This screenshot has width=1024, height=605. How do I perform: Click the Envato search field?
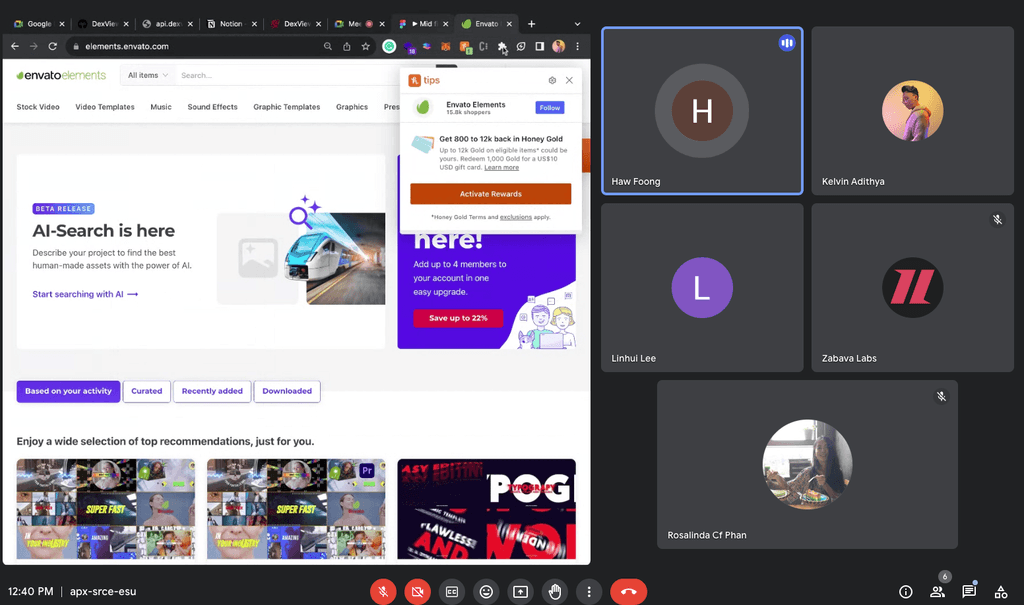tap(287, 75)
